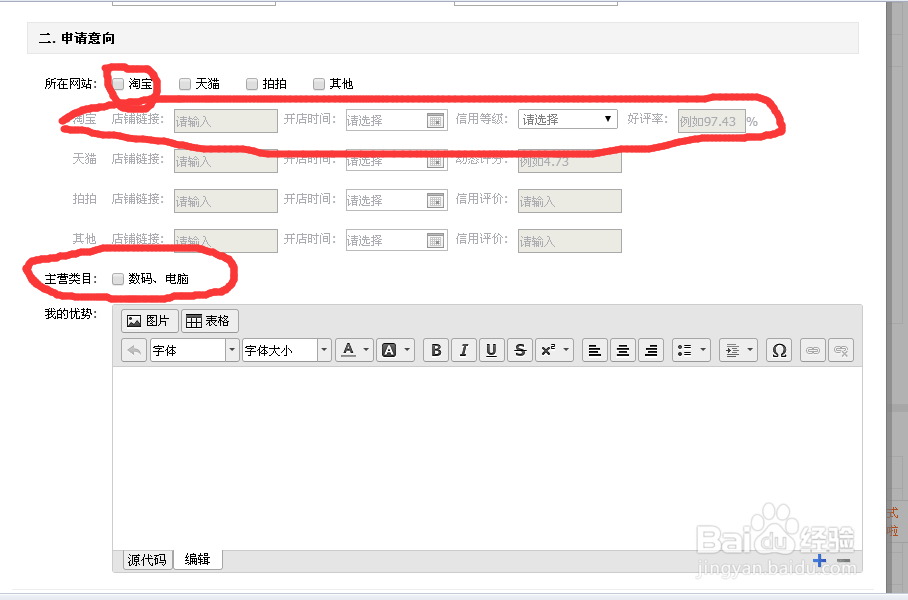The height and width of the screenshot is (600, 908).
Task: Click the 拍拍 row 开店时间 calendar icon
Action: [x=435, y=200]
